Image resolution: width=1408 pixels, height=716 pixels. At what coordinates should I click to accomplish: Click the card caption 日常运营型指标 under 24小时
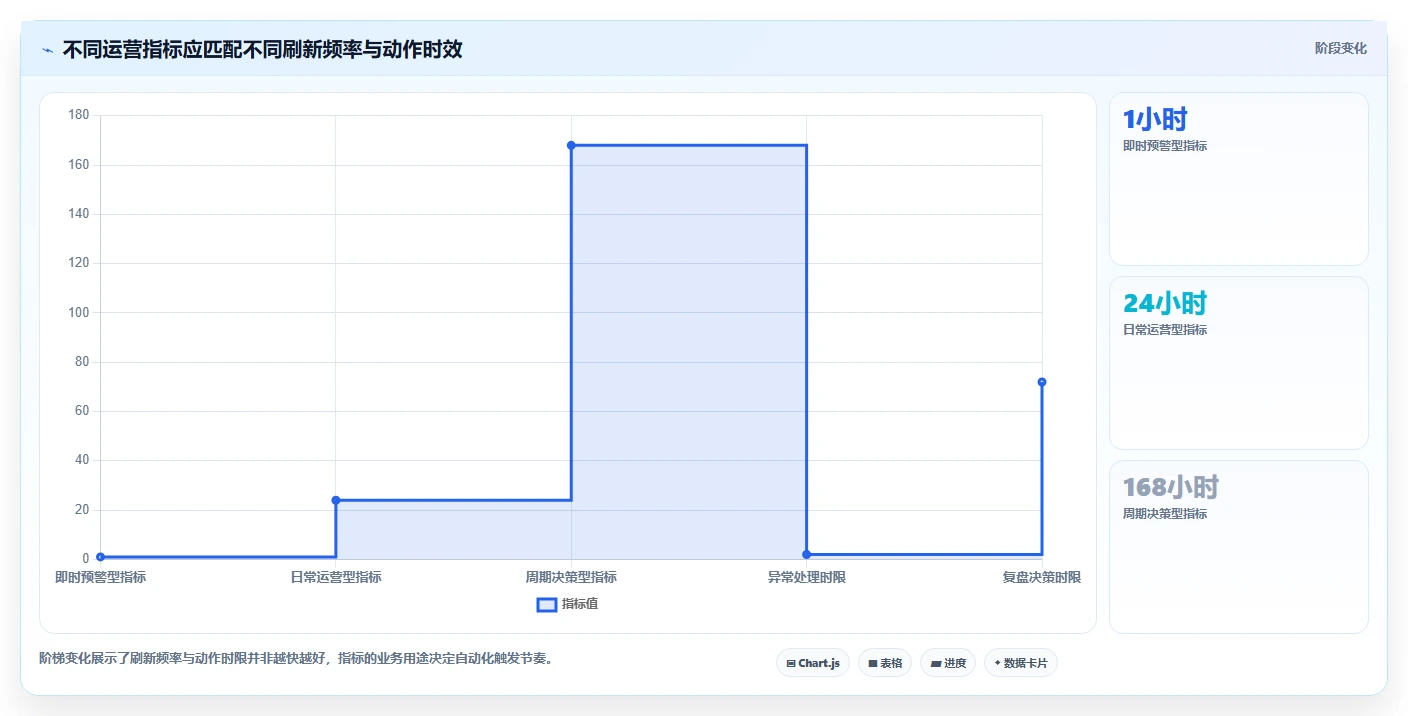[x=1165, y=330]
